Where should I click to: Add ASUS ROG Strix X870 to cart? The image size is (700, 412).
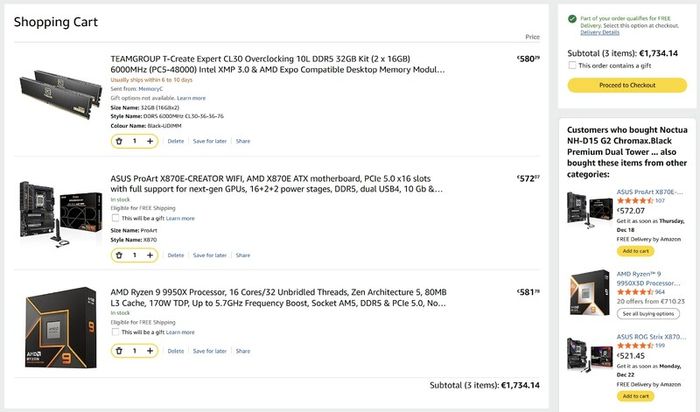click(x=635, y=396)
